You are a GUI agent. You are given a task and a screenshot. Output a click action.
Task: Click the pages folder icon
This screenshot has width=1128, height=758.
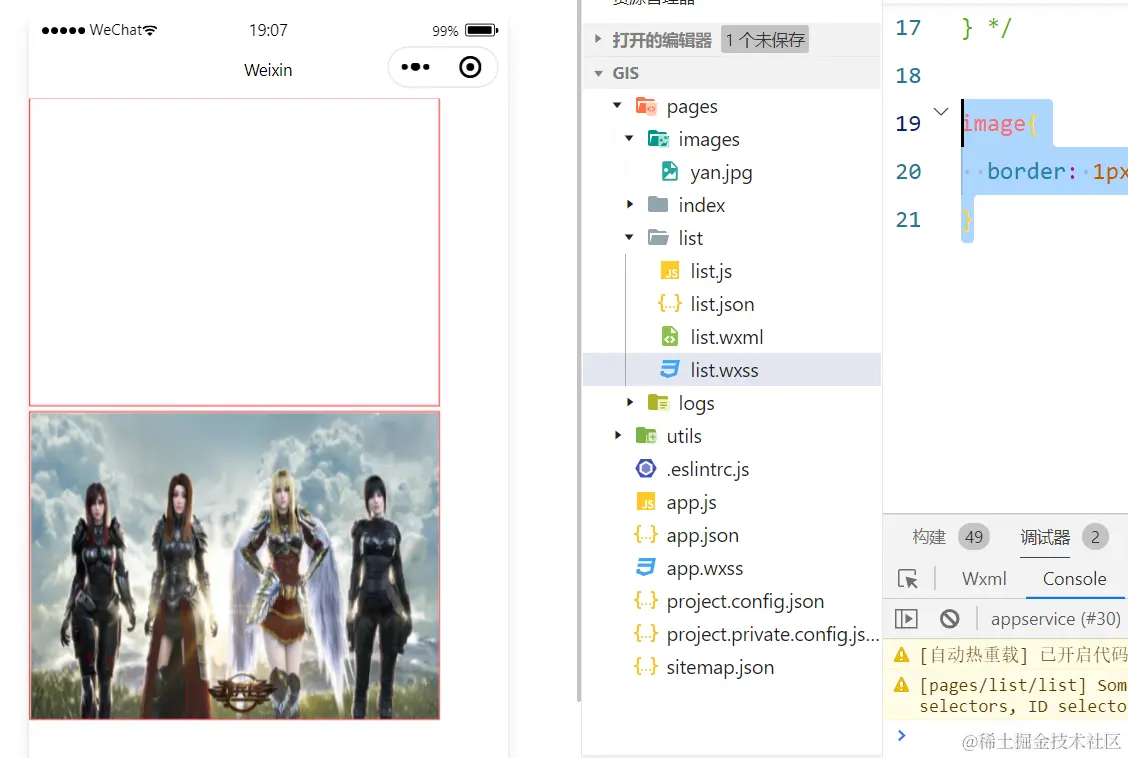tap(646, 106)
